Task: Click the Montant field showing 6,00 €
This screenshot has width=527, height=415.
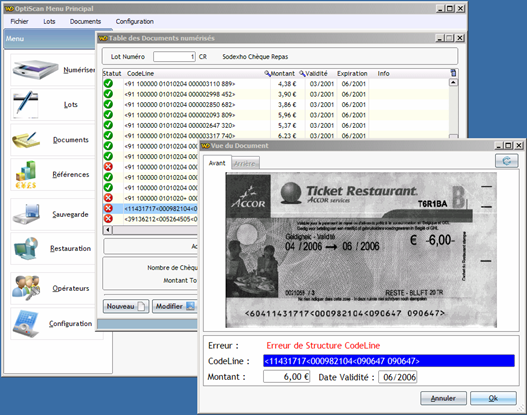Action: (x=286, y=377)
